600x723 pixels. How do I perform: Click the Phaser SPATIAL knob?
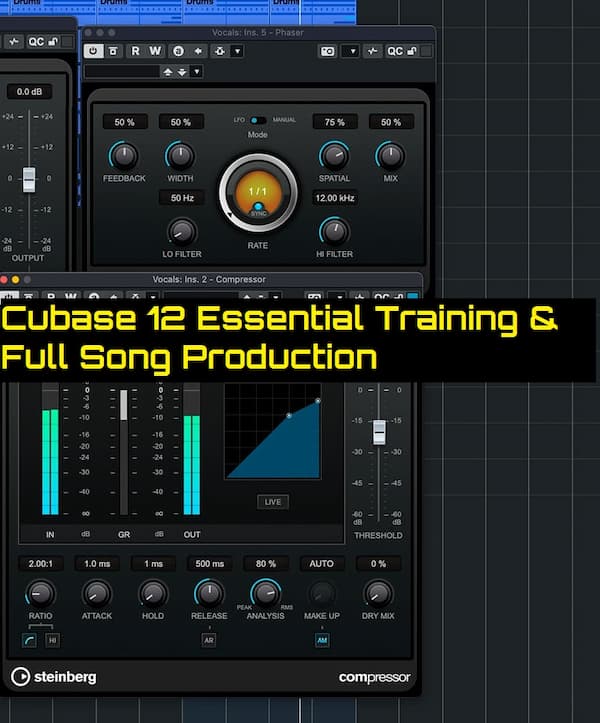pyautogui.click(x=334, y=156)
